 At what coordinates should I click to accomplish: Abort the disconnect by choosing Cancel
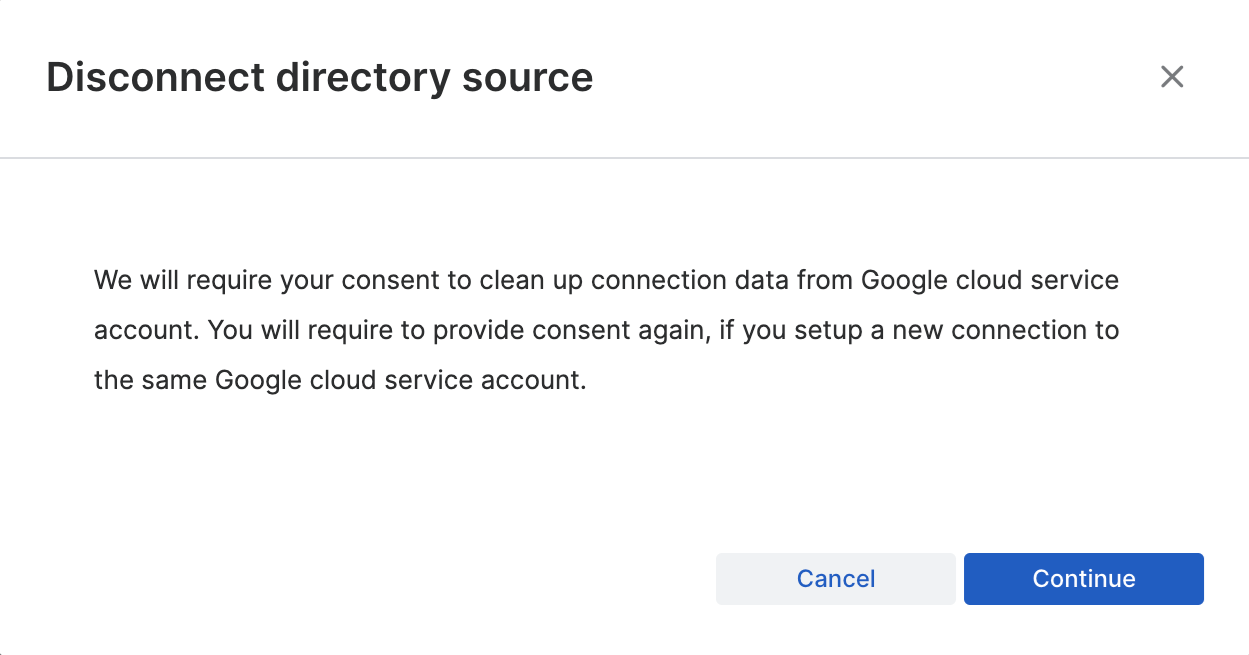(835, 579)
